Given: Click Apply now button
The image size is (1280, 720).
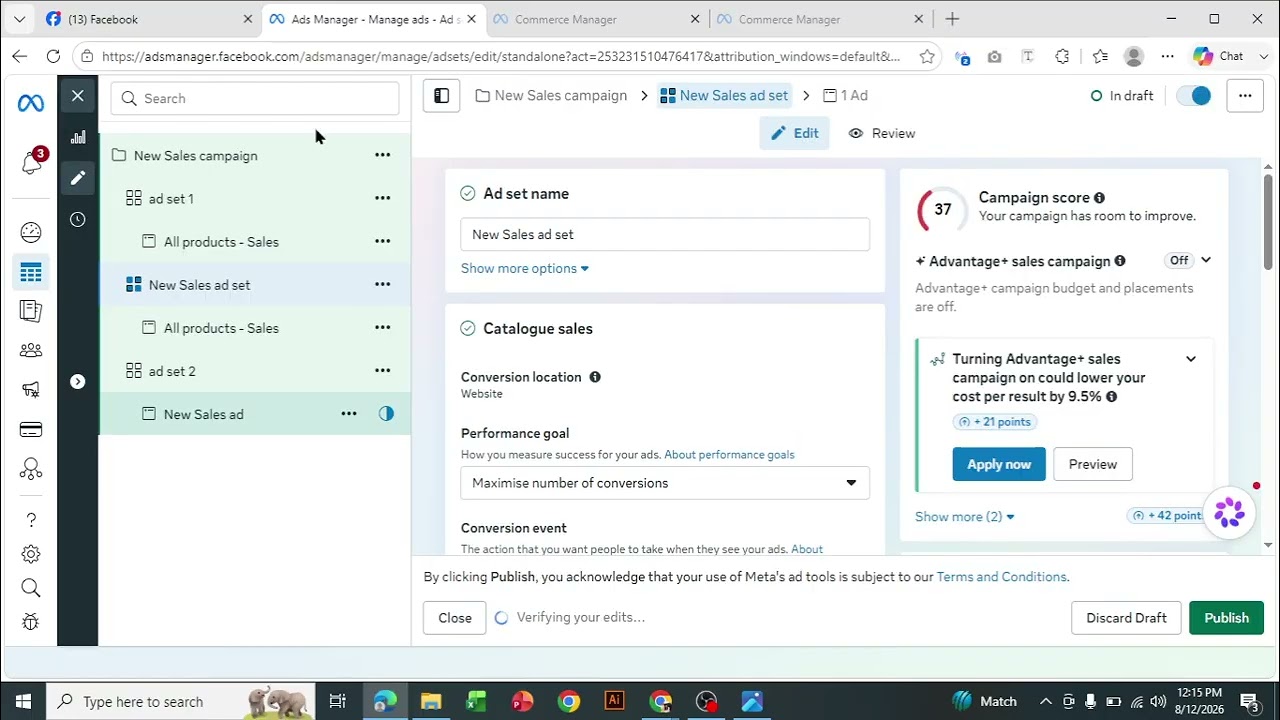Looking at the screenshot, I should [999, 464].
